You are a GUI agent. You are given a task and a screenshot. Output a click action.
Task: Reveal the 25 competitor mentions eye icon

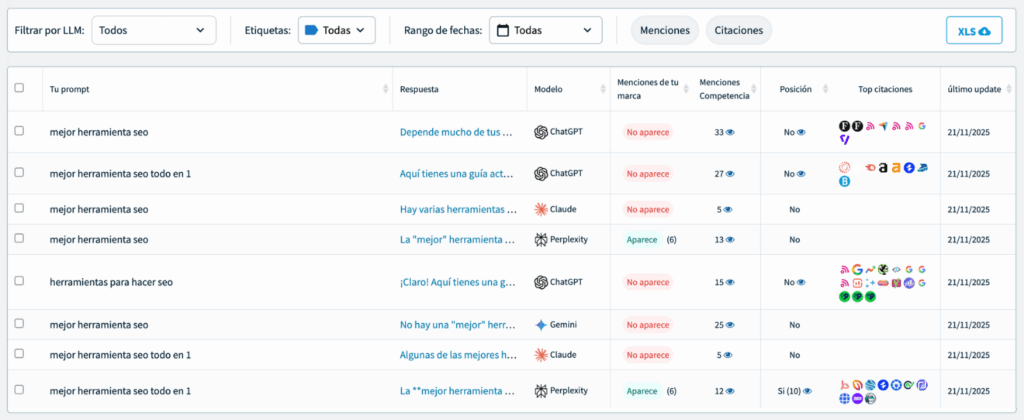tap(730, 325)
